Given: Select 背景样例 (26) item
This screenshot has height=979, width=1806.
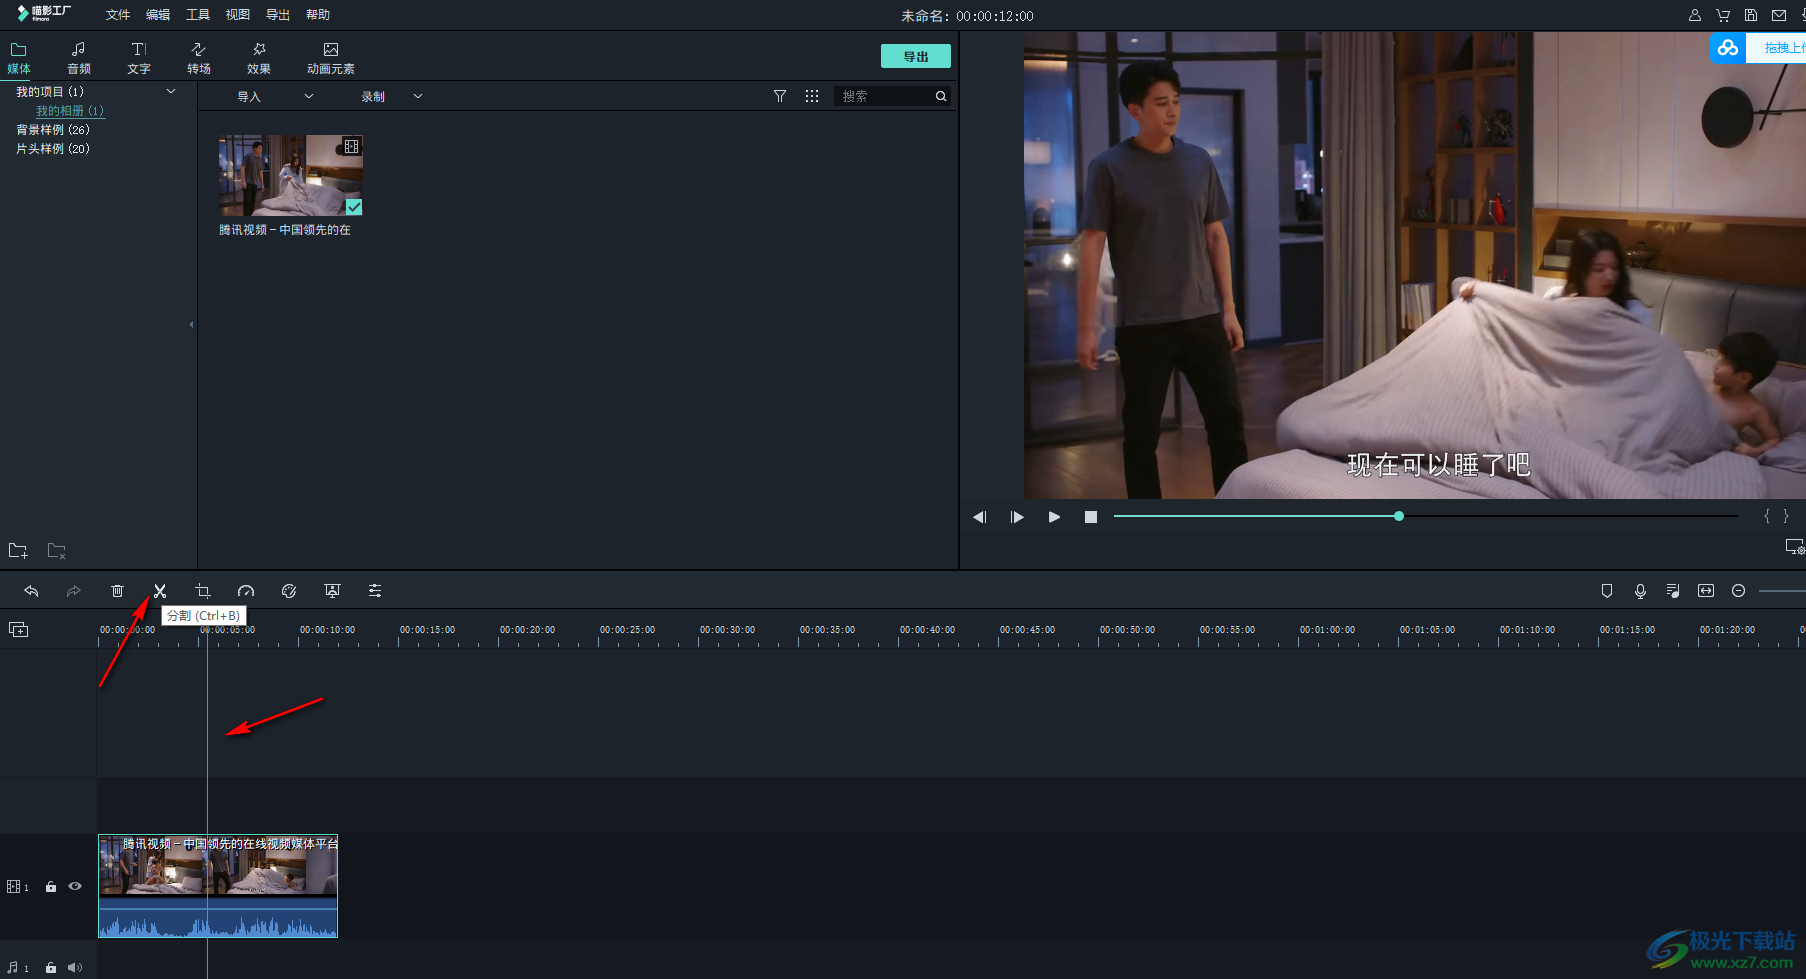Looking at the screenshot, I should tap(53, 130).
